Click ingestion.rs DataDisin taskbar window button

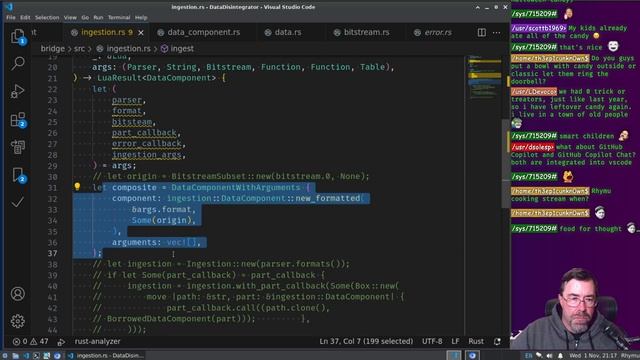(106, 356)
